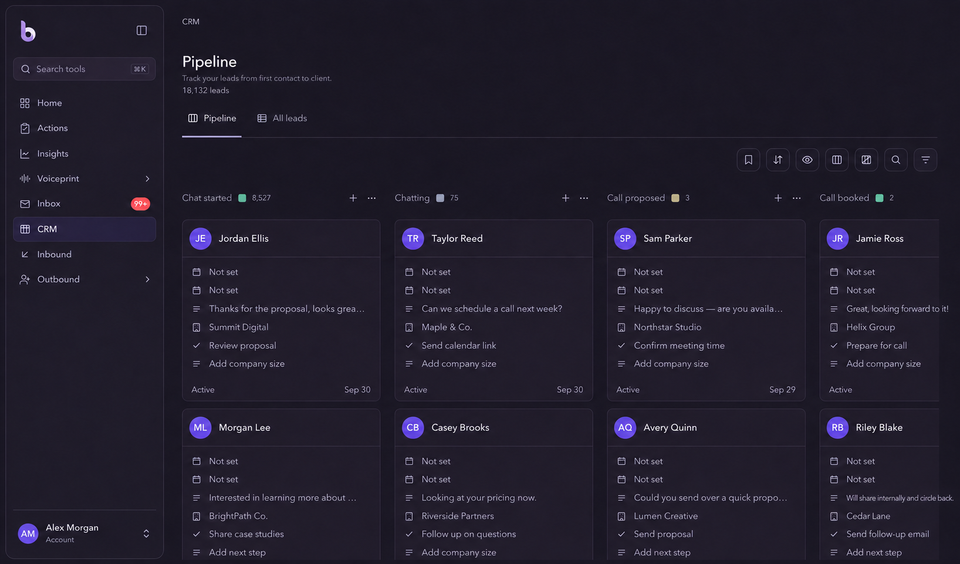Click the AM account avatar

tap(28, 533)
